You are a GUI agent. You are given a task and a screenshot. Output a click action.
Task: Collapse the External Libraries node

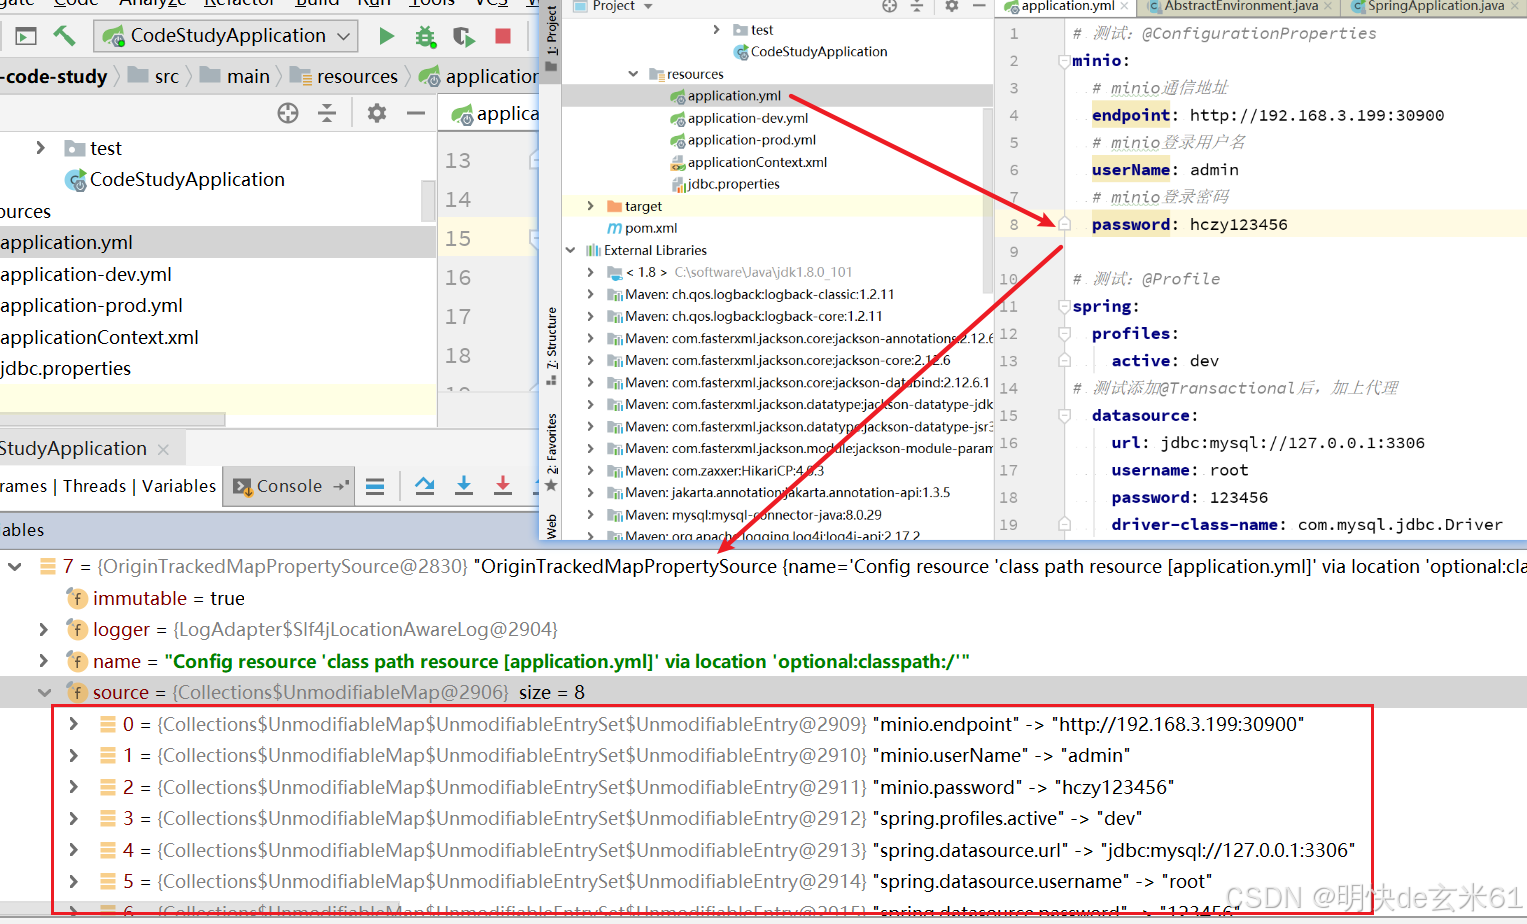coord(570,250)
